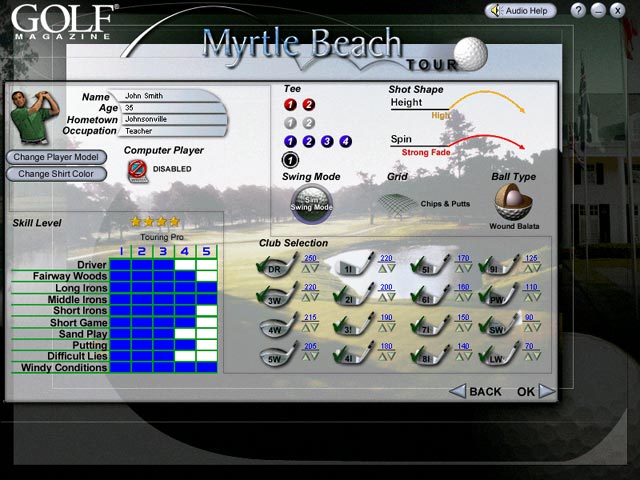
Task: Select the 5W club icon
Action: [x=279, y=354]
